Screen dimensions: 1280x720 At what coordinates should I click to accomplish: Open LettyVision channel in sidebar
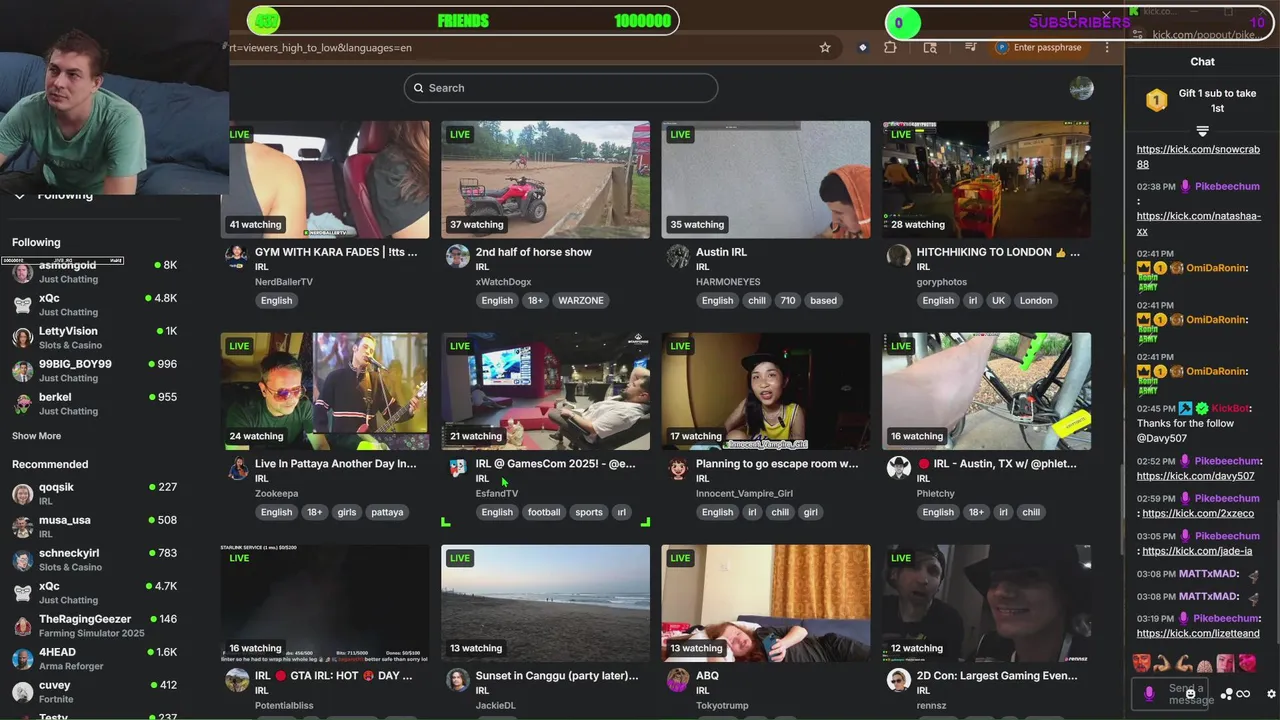[x=94, y=337]
